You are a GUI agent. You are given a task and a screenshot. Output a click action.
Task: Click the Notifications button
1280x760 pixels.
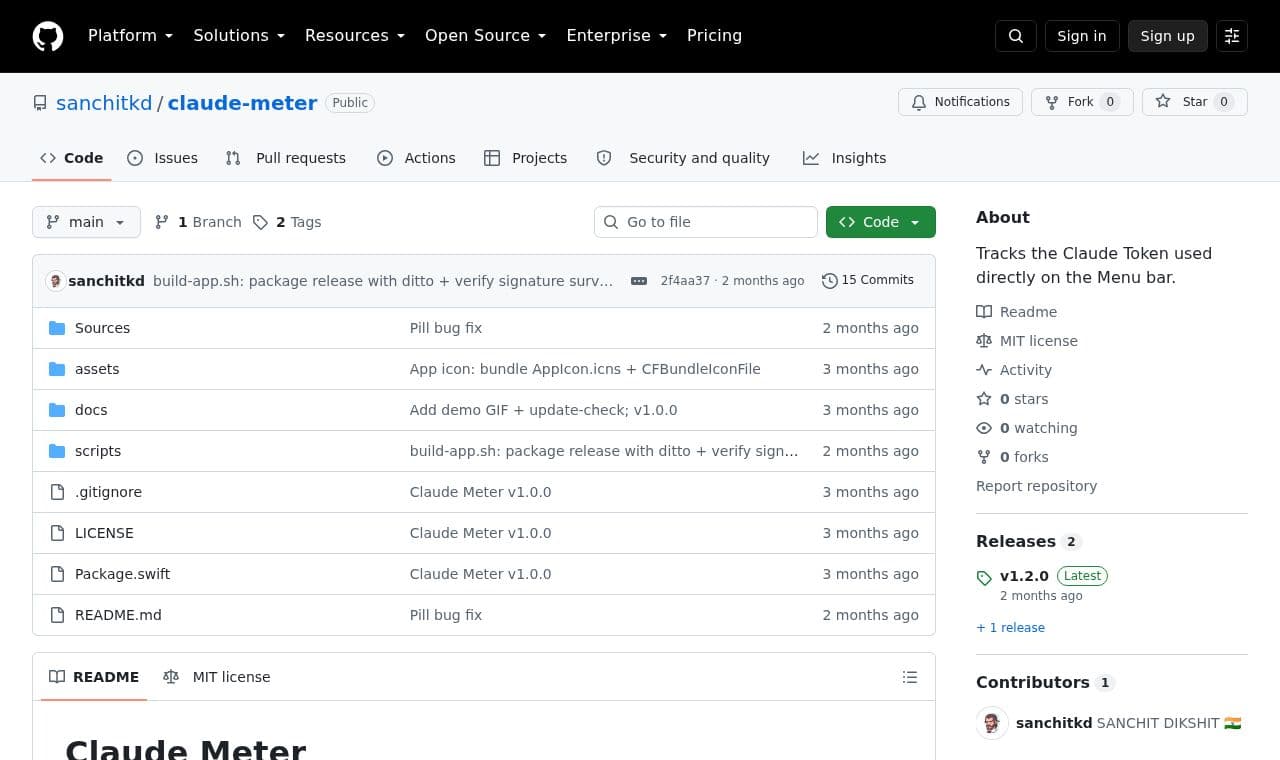click(x=961, y=102)
